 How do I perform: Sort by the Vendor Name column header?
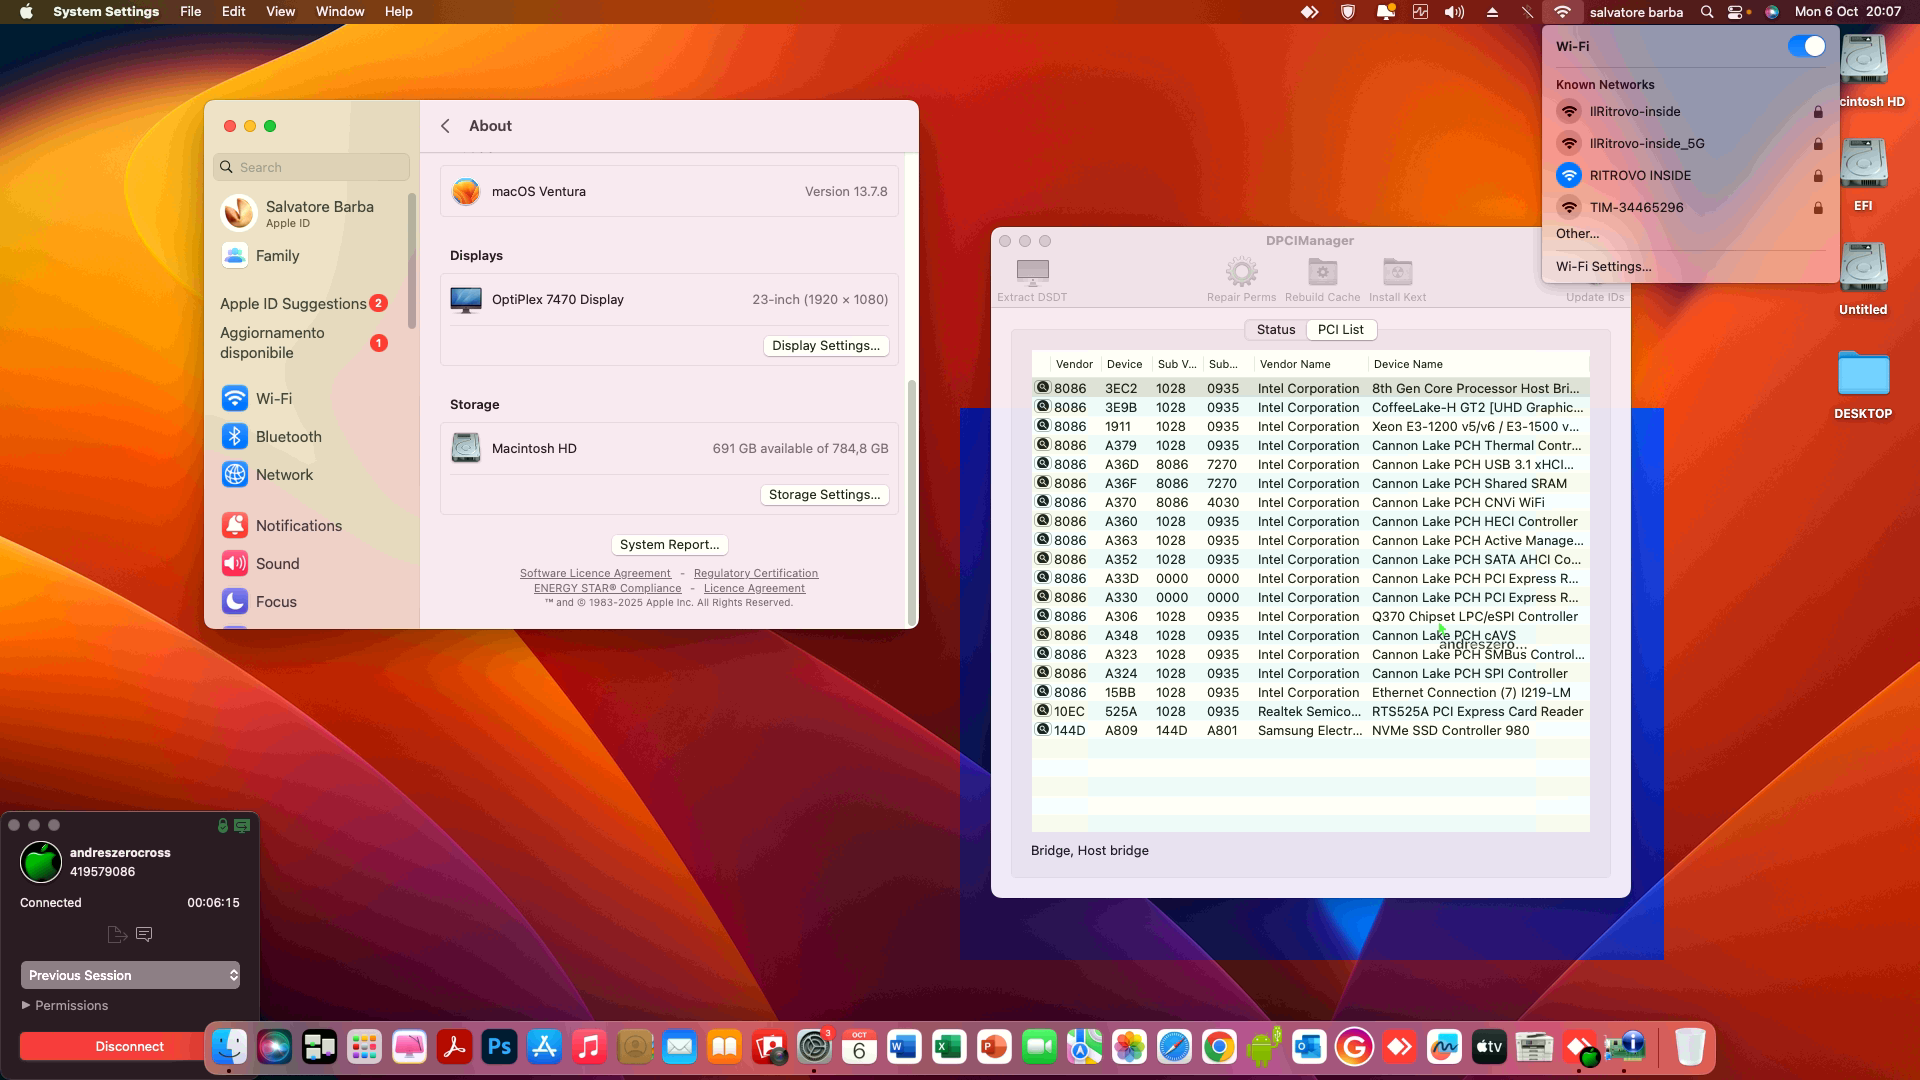(x=1309, y=364)
